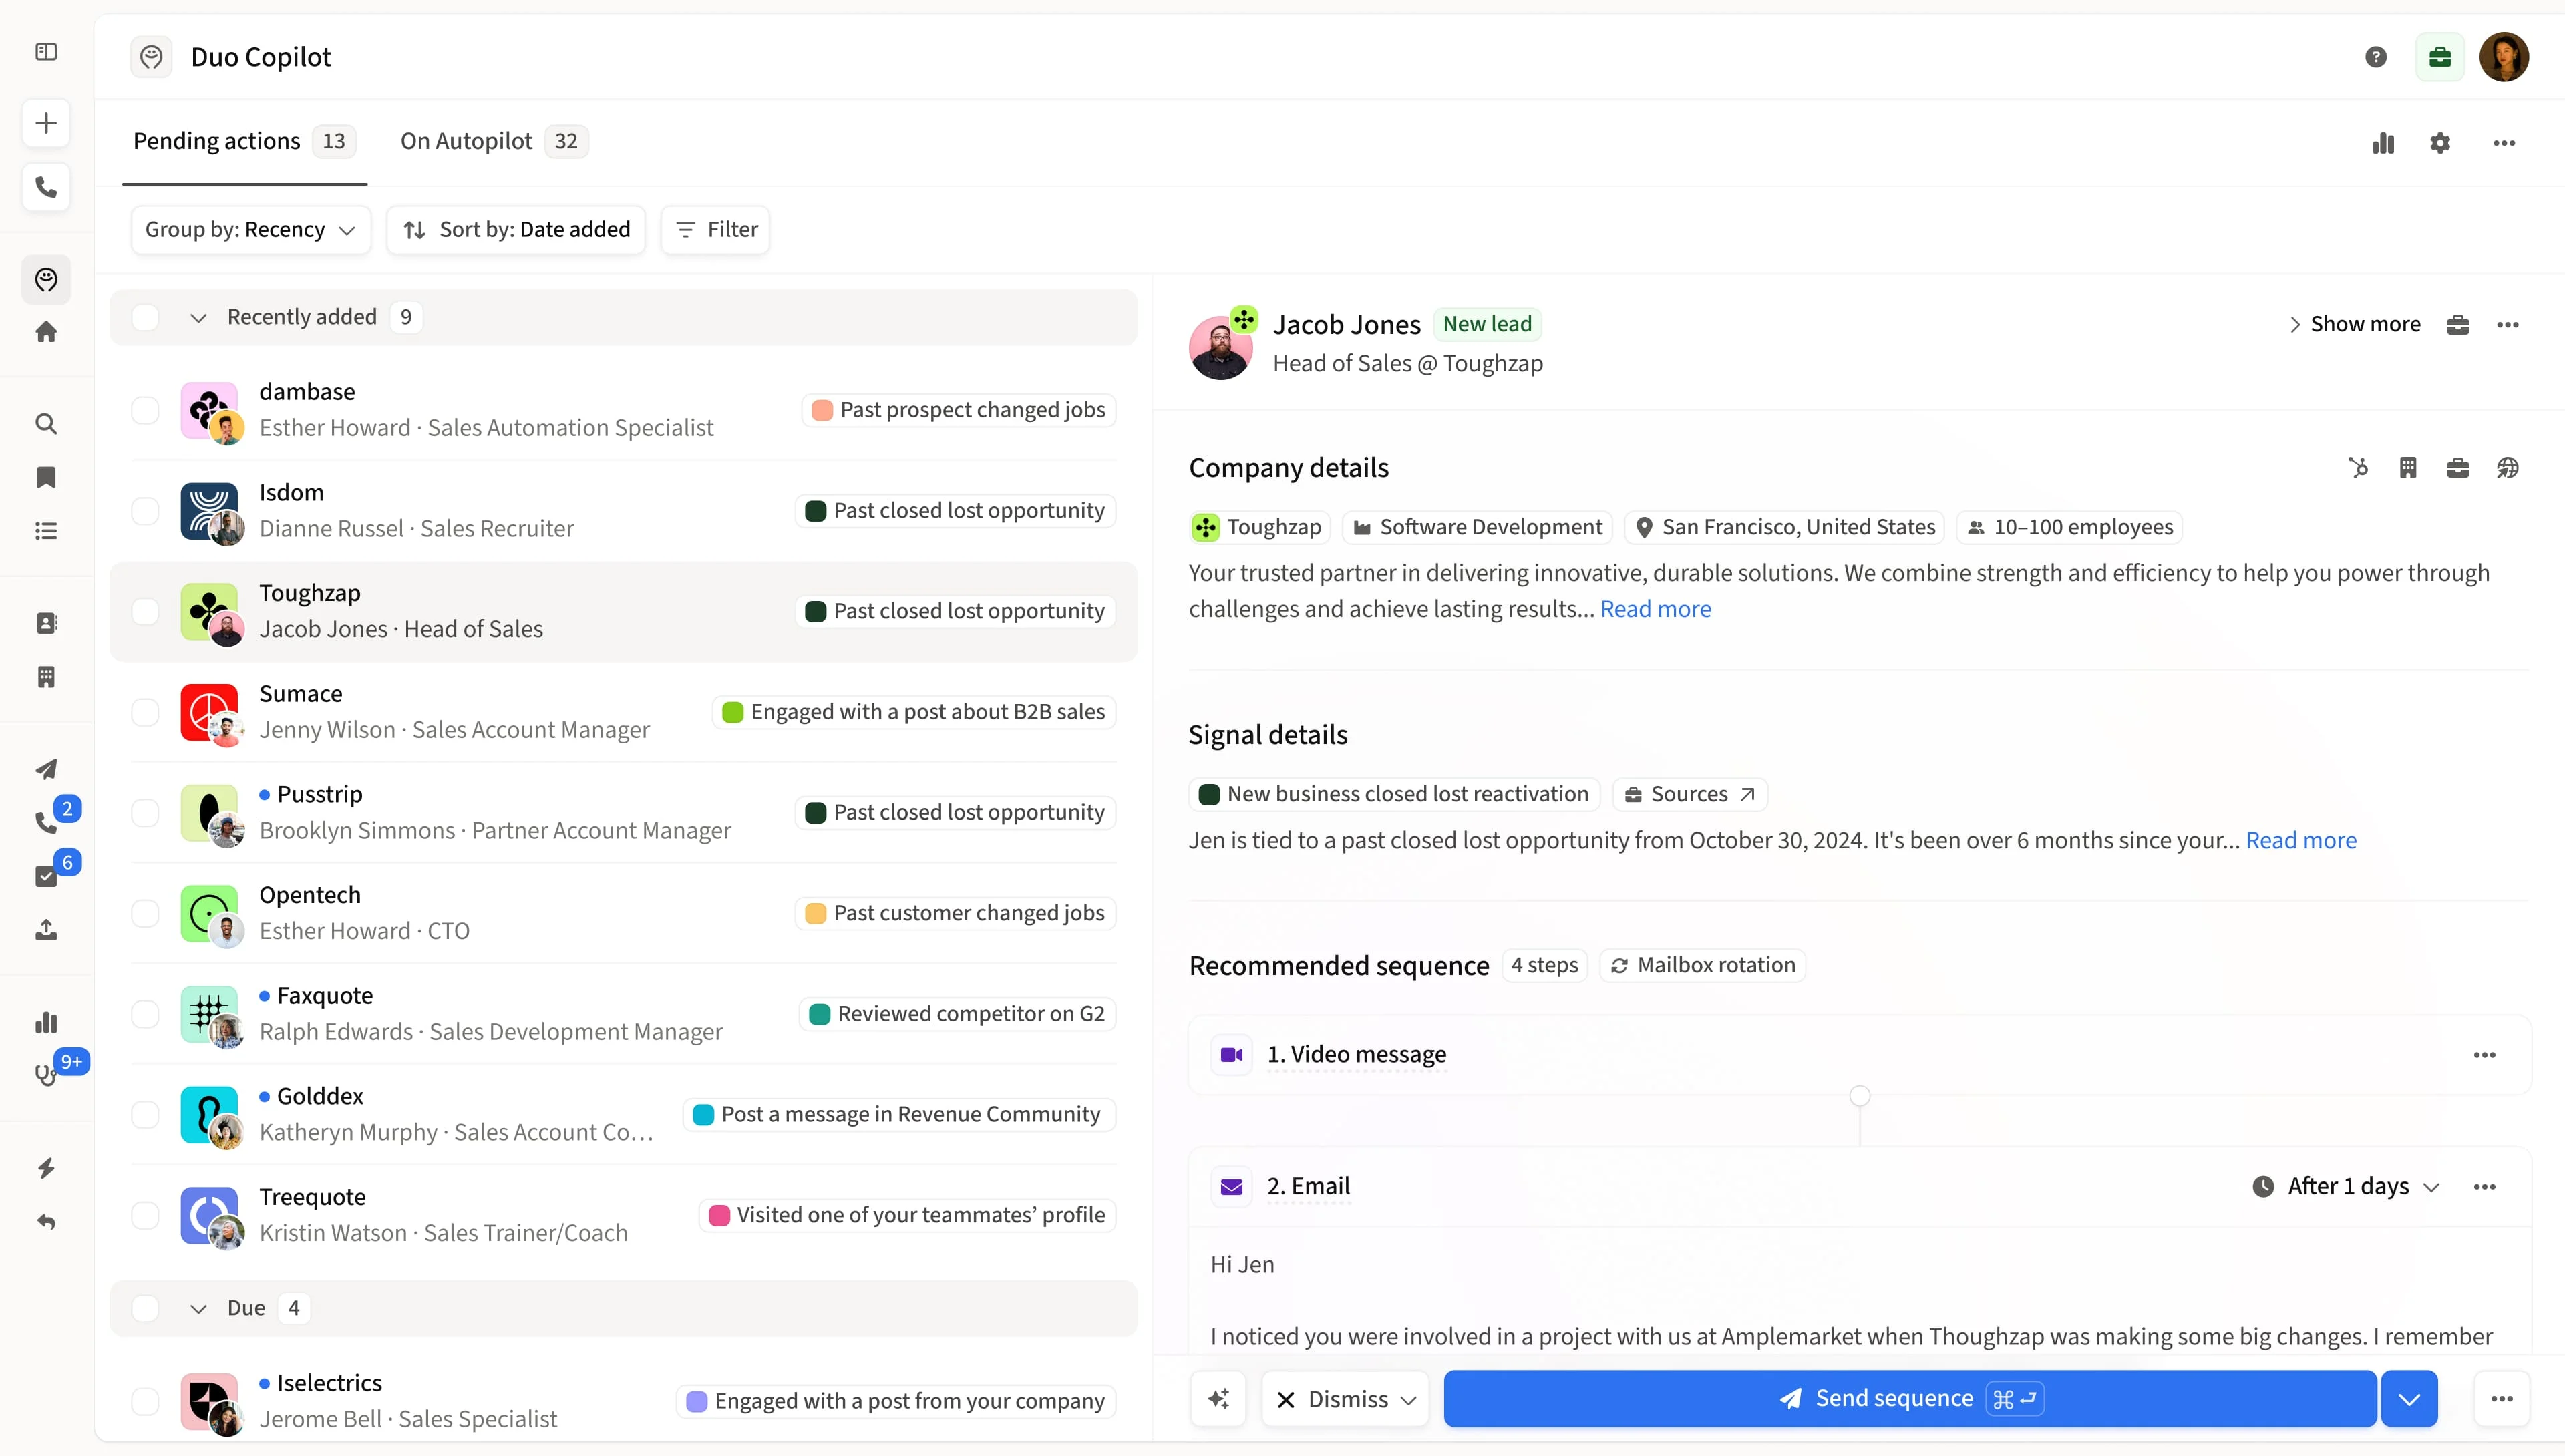Open the Group by Recency dropdown
Viewport: 2565px width, 1456px height.
[250, 229]
